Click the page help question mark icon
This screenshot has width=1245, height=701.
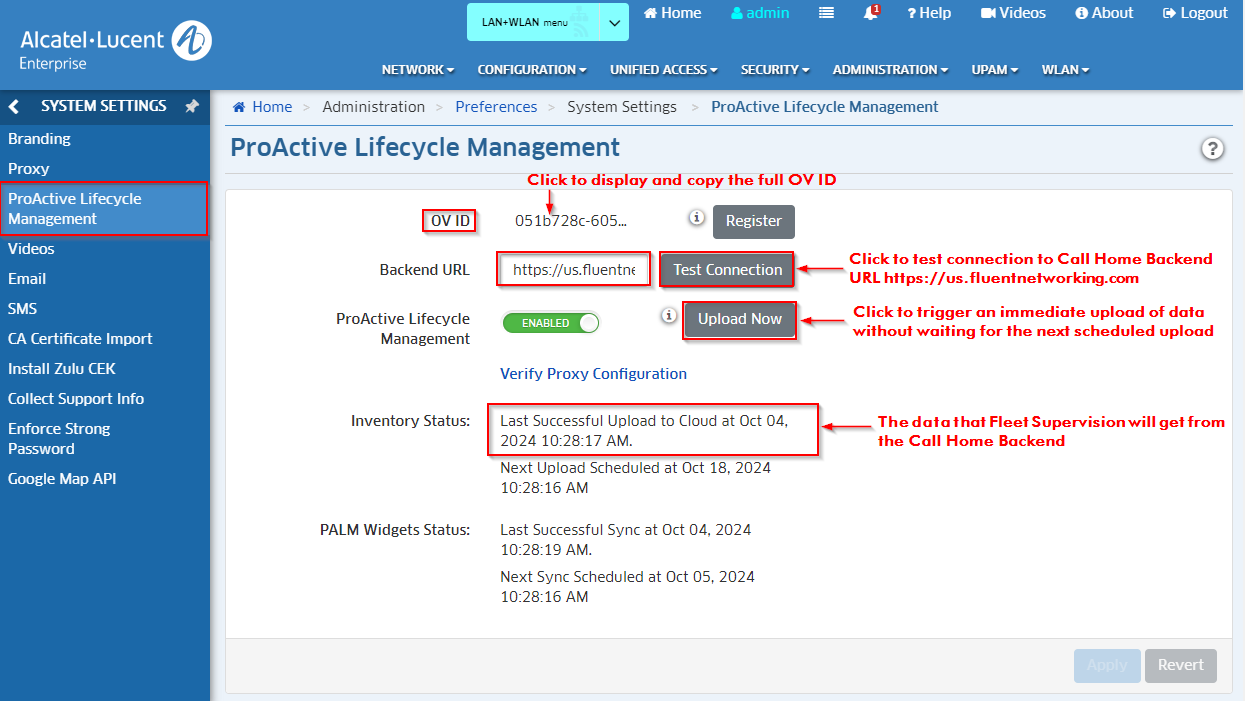[x=1212, y=148]
